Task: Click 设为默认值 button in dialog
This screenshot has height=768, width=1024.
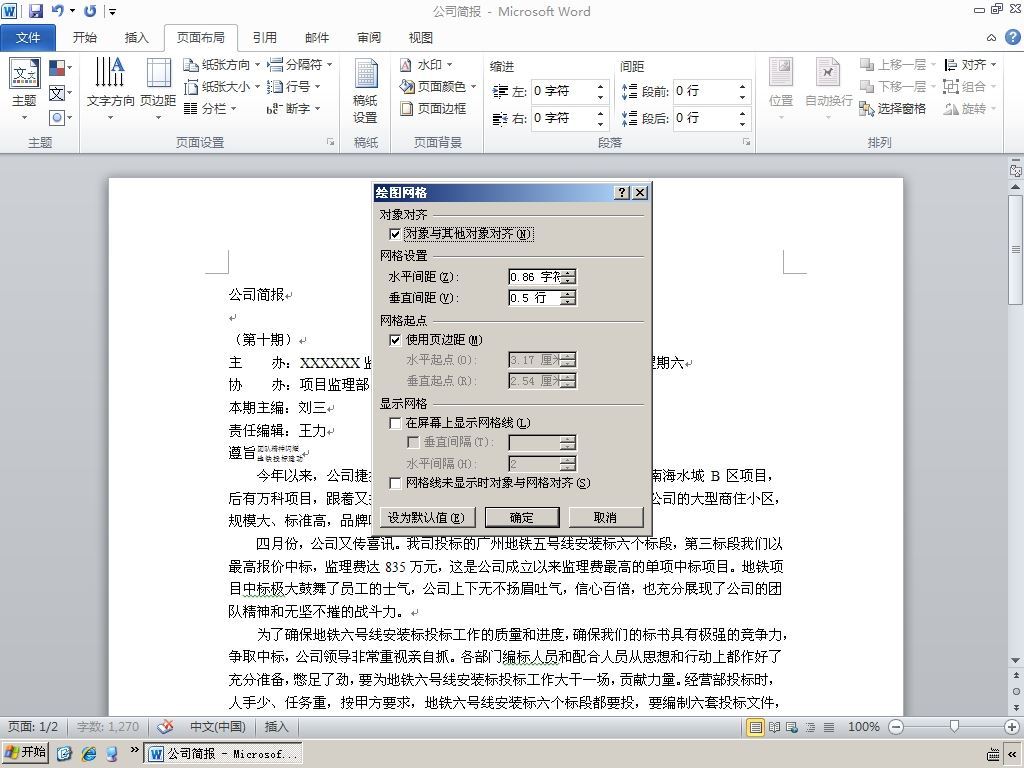Action: pyautogui.click(x=427, y=518)
